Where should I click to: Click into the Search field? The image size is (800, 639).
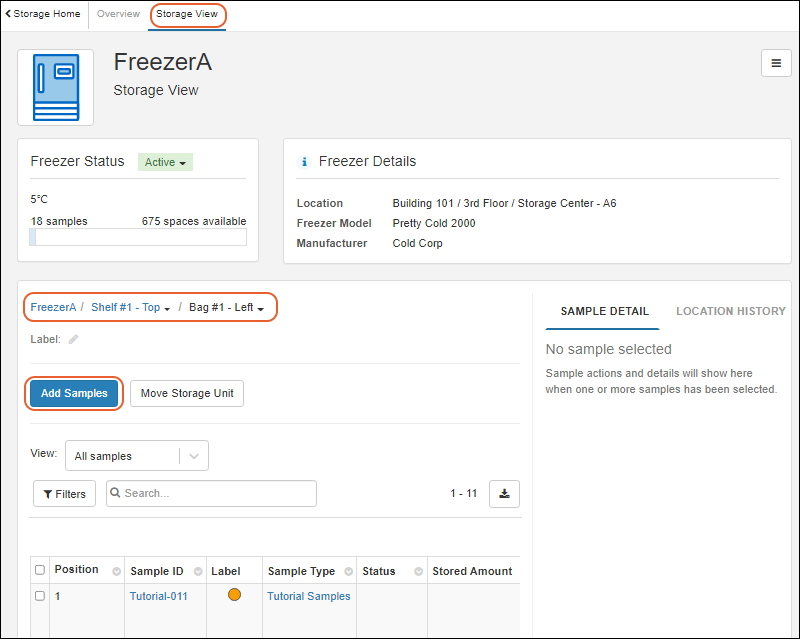tap(212, 493)
